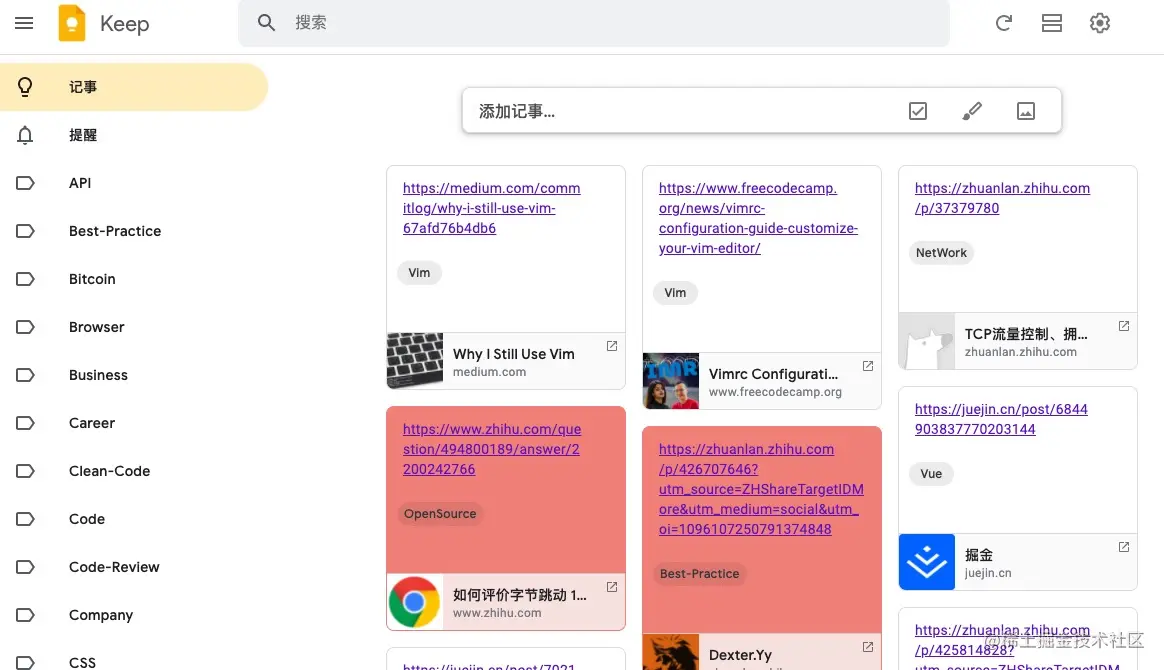This screenshot has height=670, width=1164.
Task: Open external link for Why I Still Use Vim
Action: tap(612, 346)
